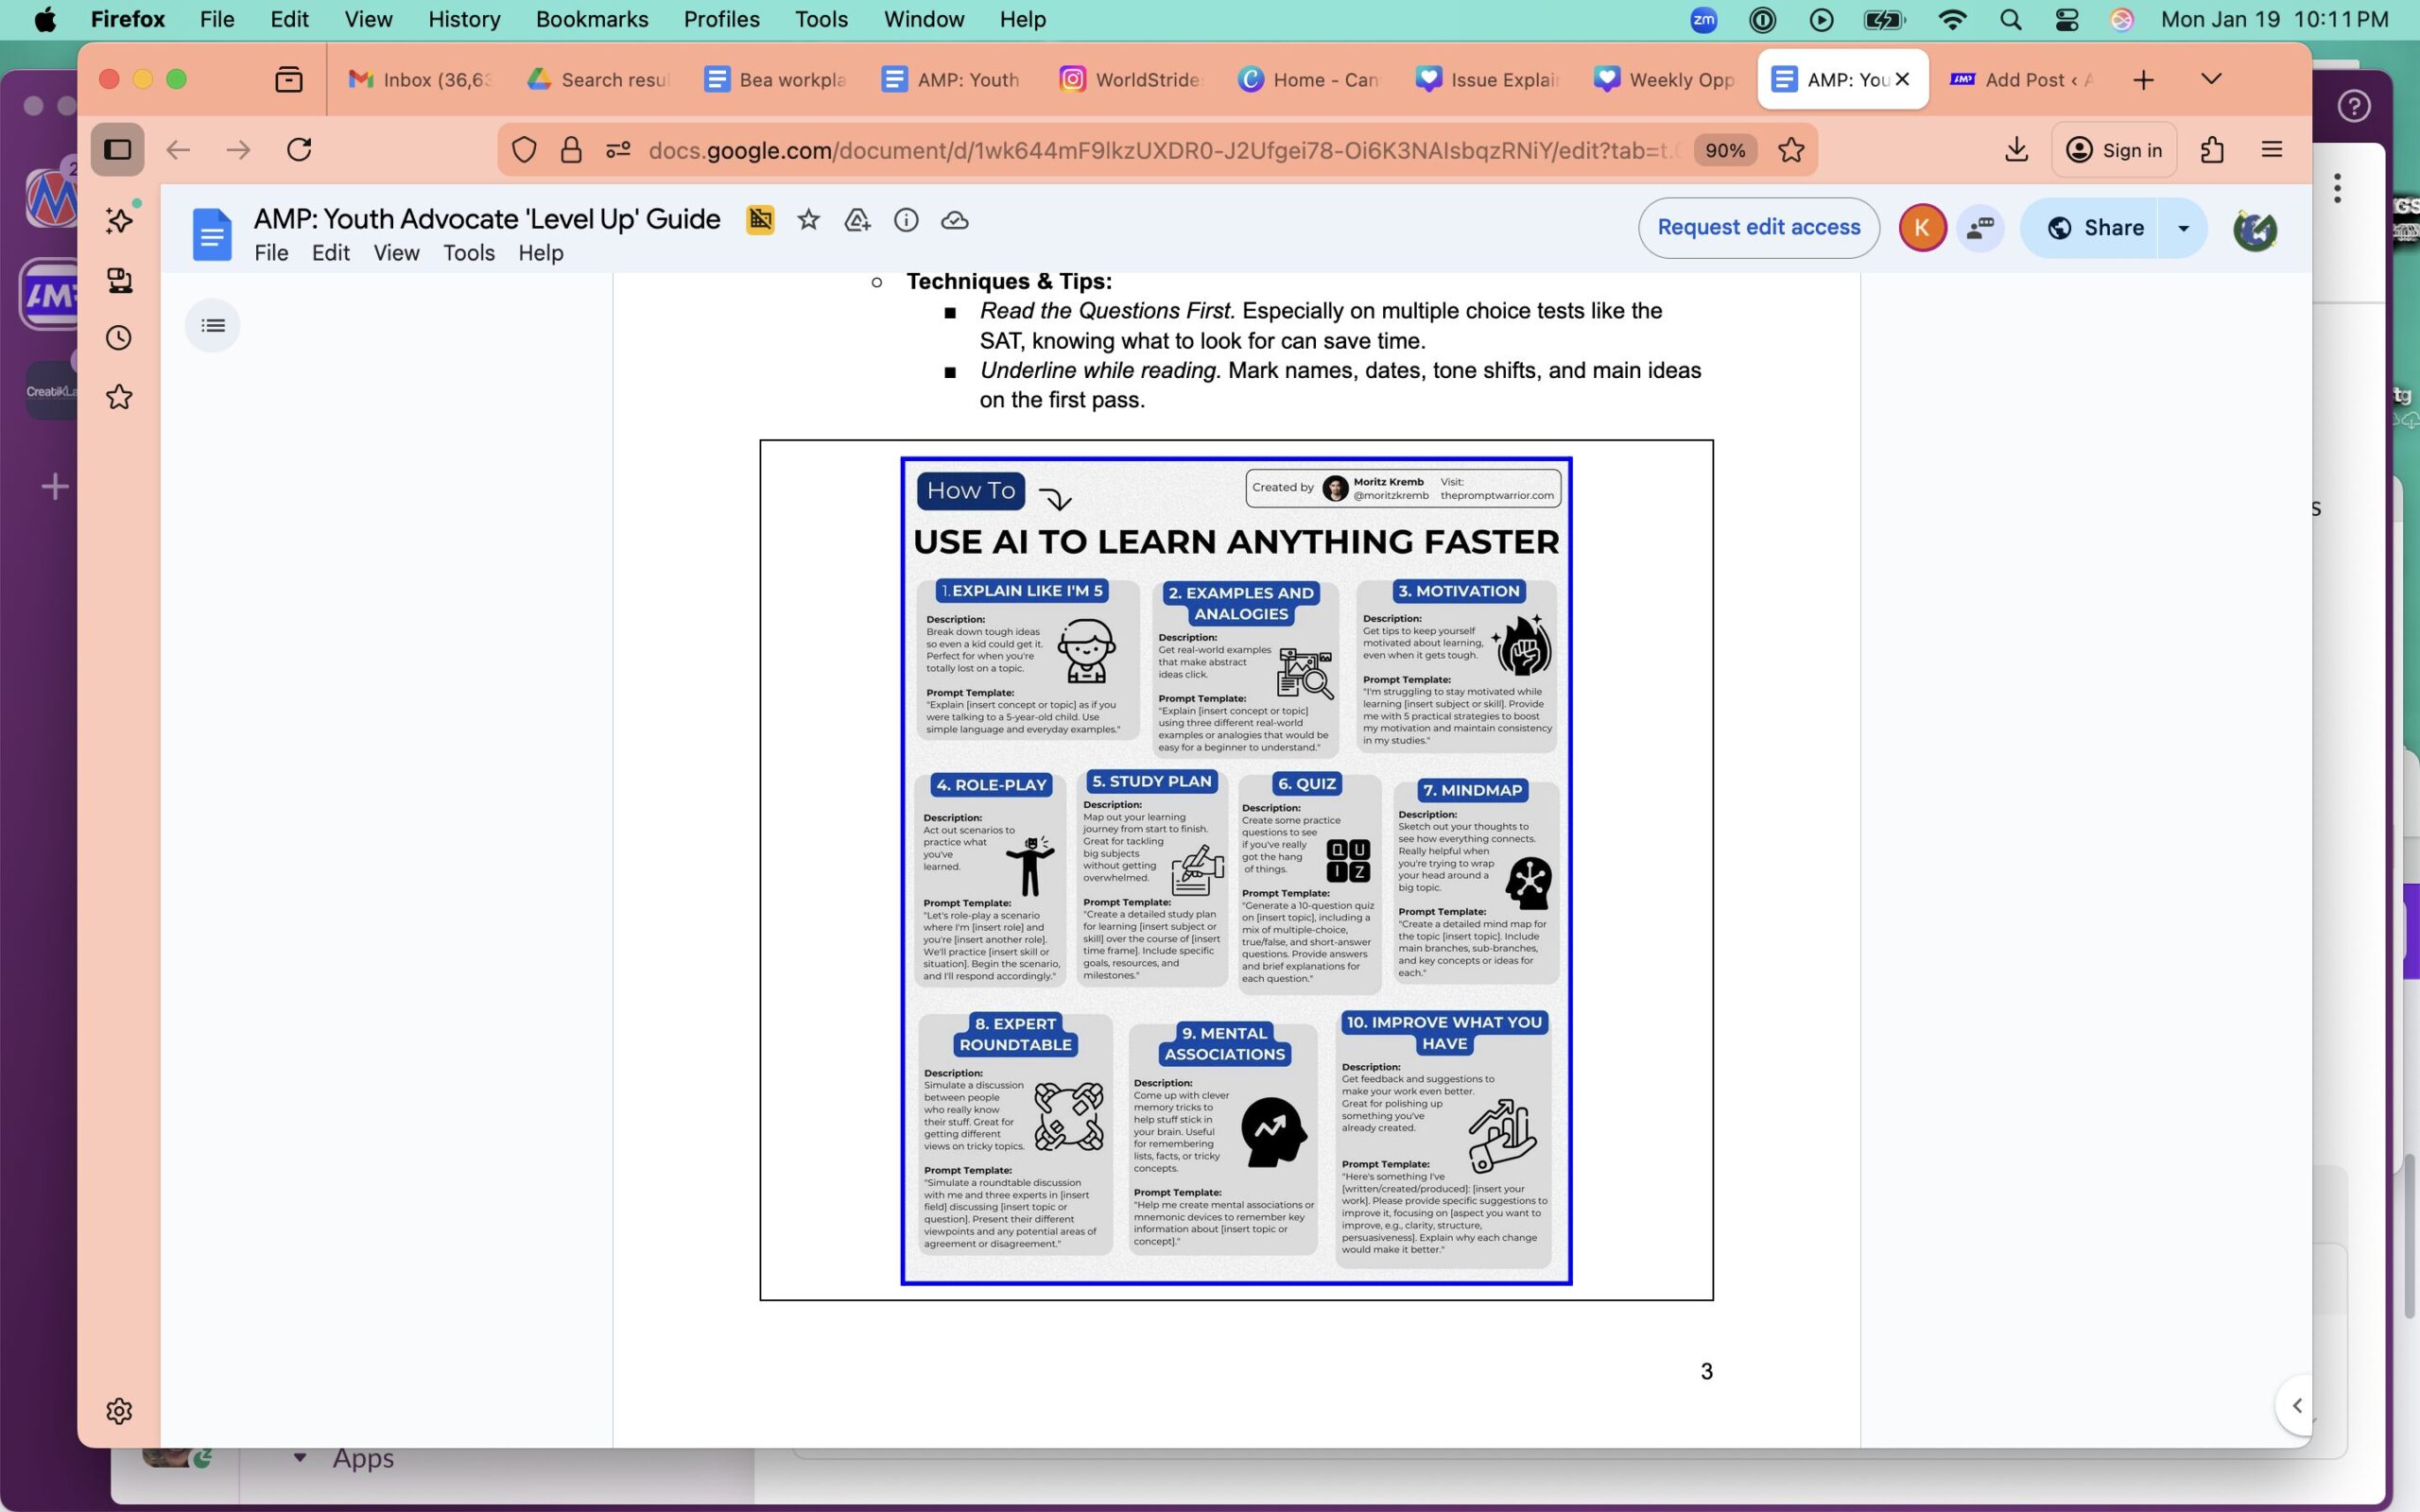The height and width of the screenshot is (1512, 2420).
Task: Open the list all tabs chevron
Action: [x=2211, y=79]
